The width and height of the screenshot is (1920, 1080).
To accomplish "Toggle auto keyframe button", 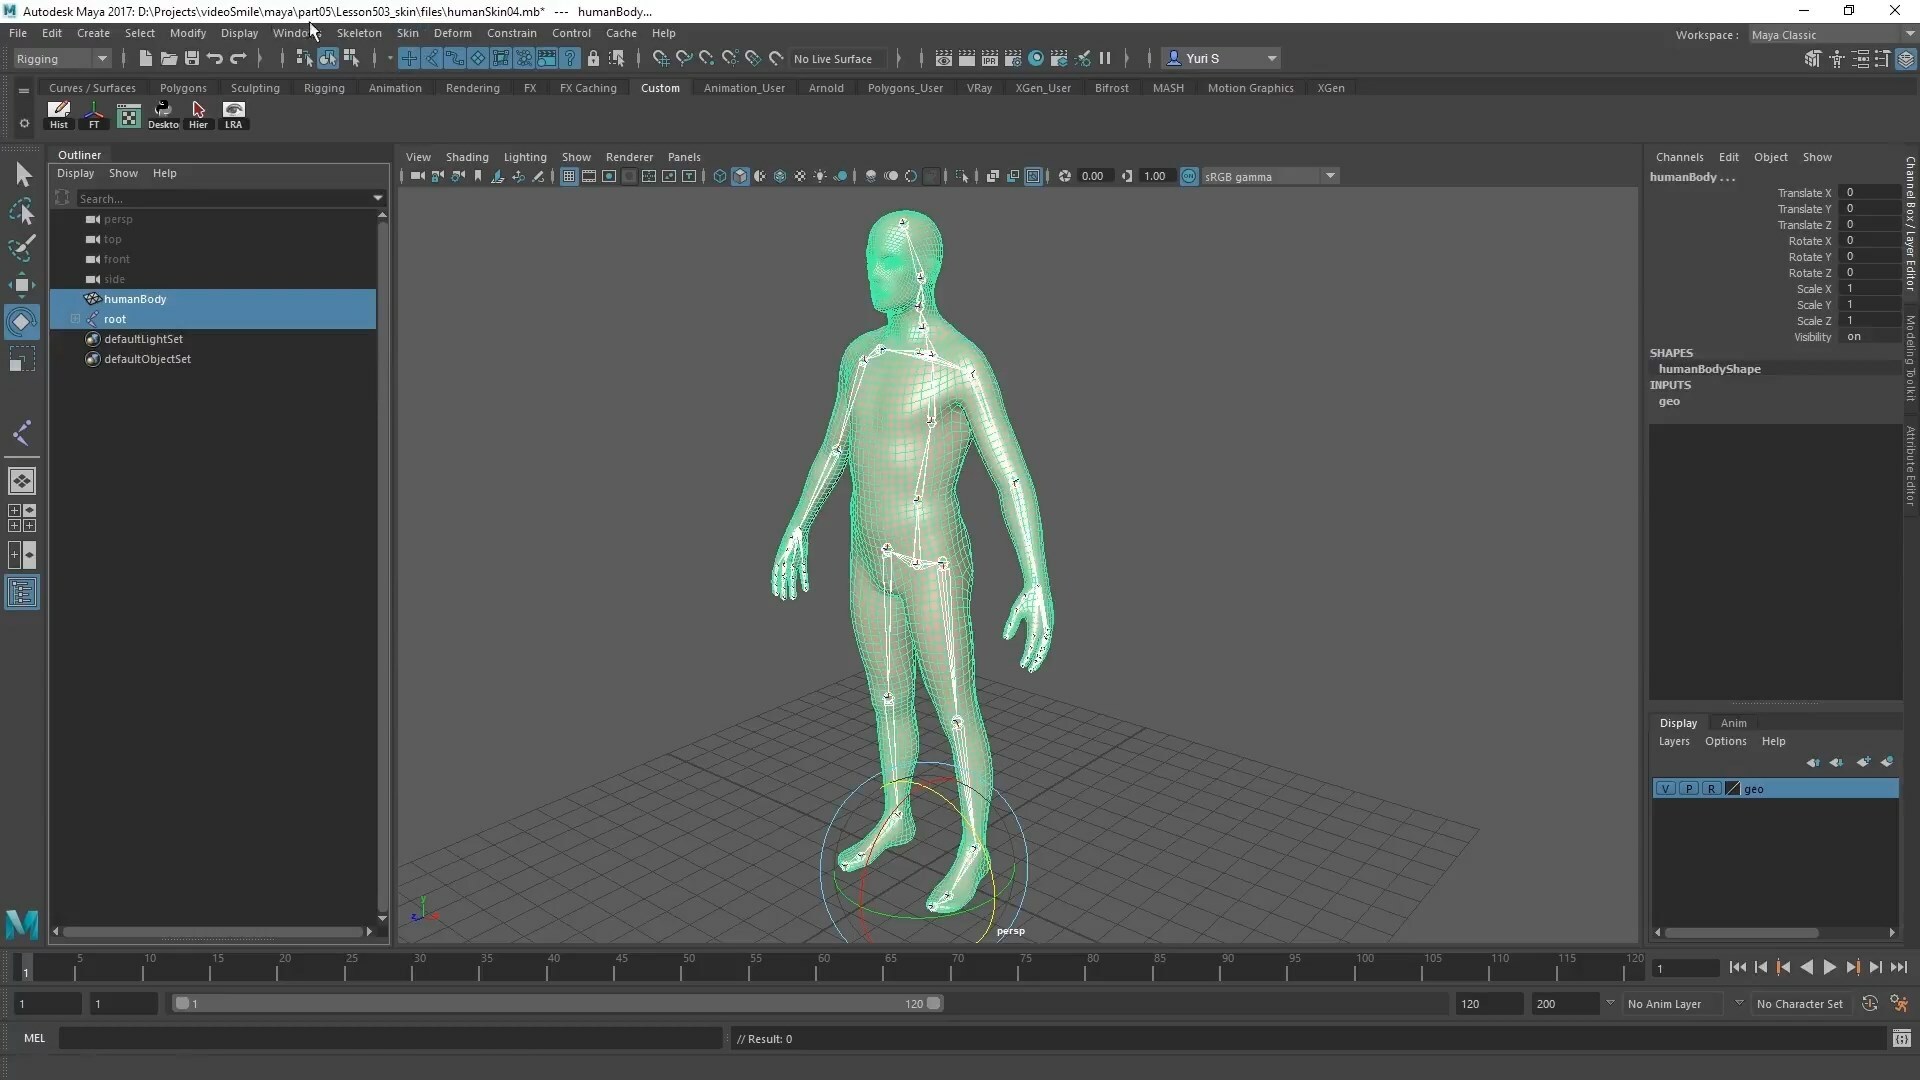I will [x=1870, y=1003].
